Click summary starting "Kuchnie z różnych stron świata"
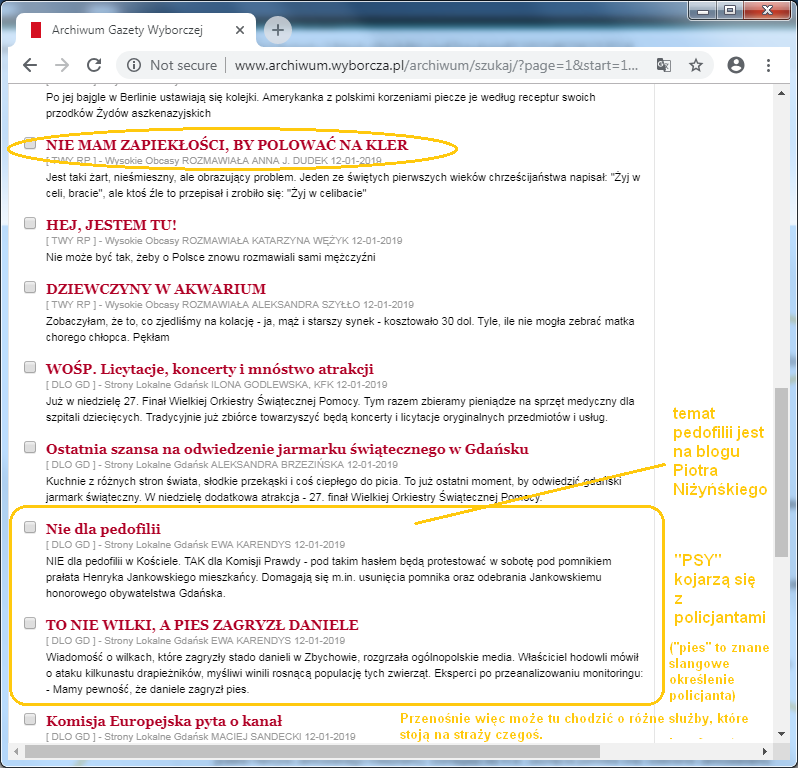This screenshot has width=798, height=768. (333, 489)
